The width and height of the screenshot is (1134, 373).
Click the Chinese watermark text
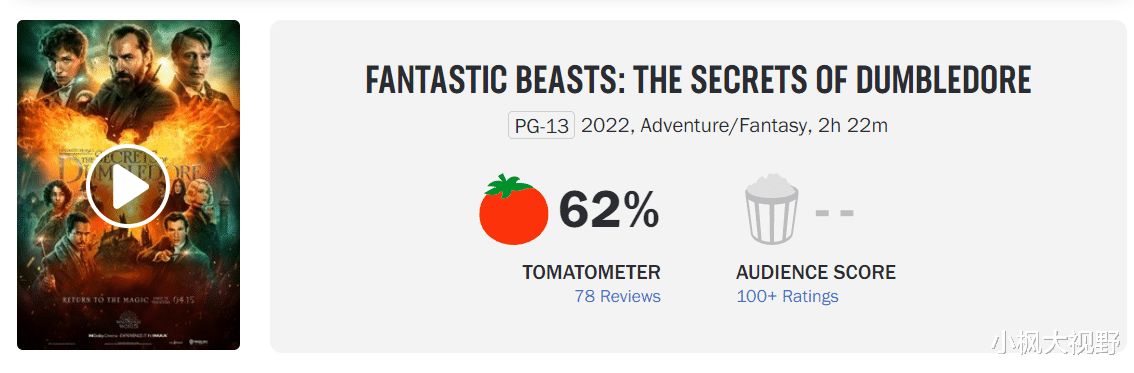1055,345
